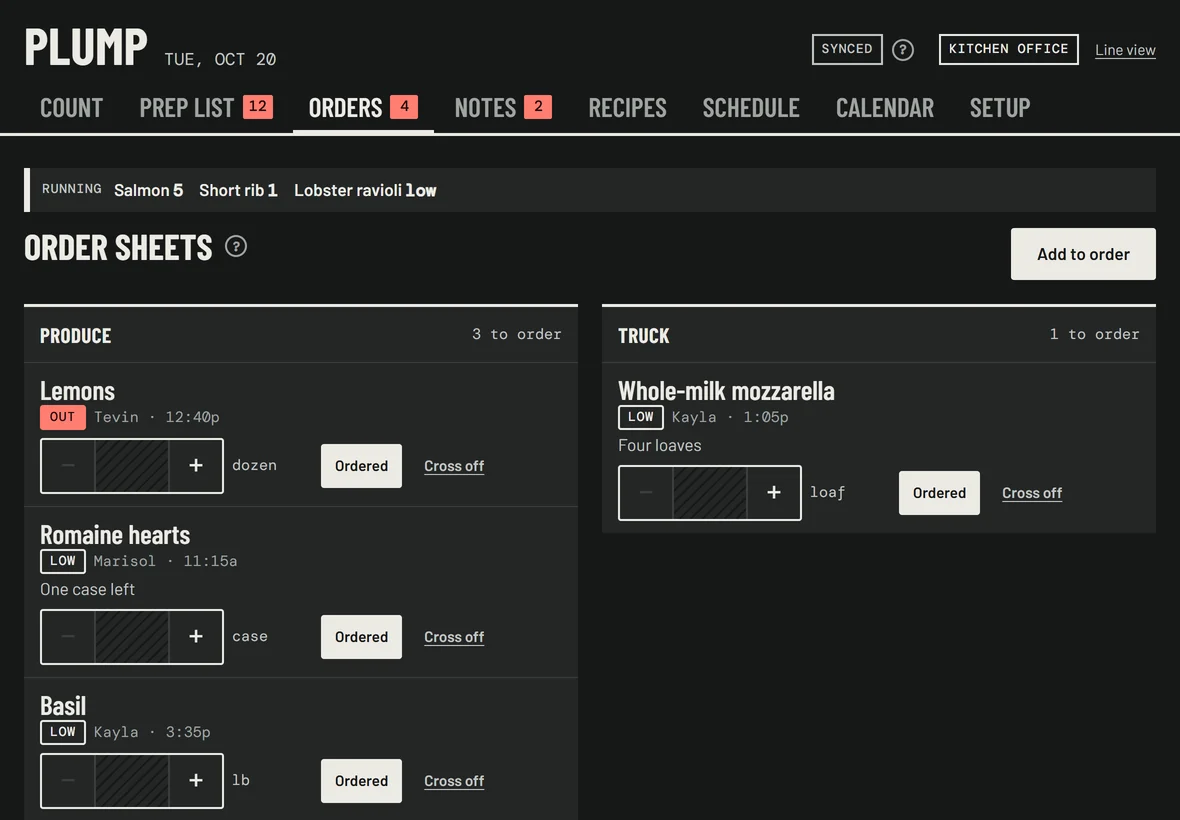Increase Basil quantity with plus button
This screenshot has width=1180, height=820.
(x=196, y=781)
